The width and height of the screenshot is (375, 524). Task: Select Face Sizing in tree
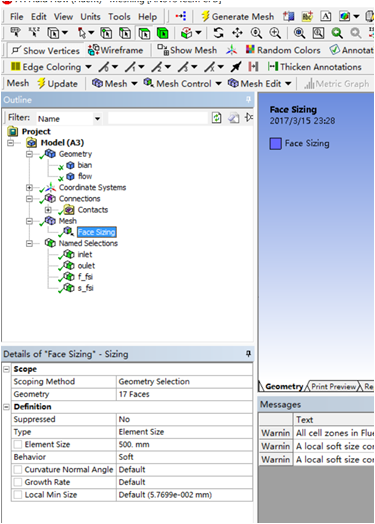click(97, 232)
